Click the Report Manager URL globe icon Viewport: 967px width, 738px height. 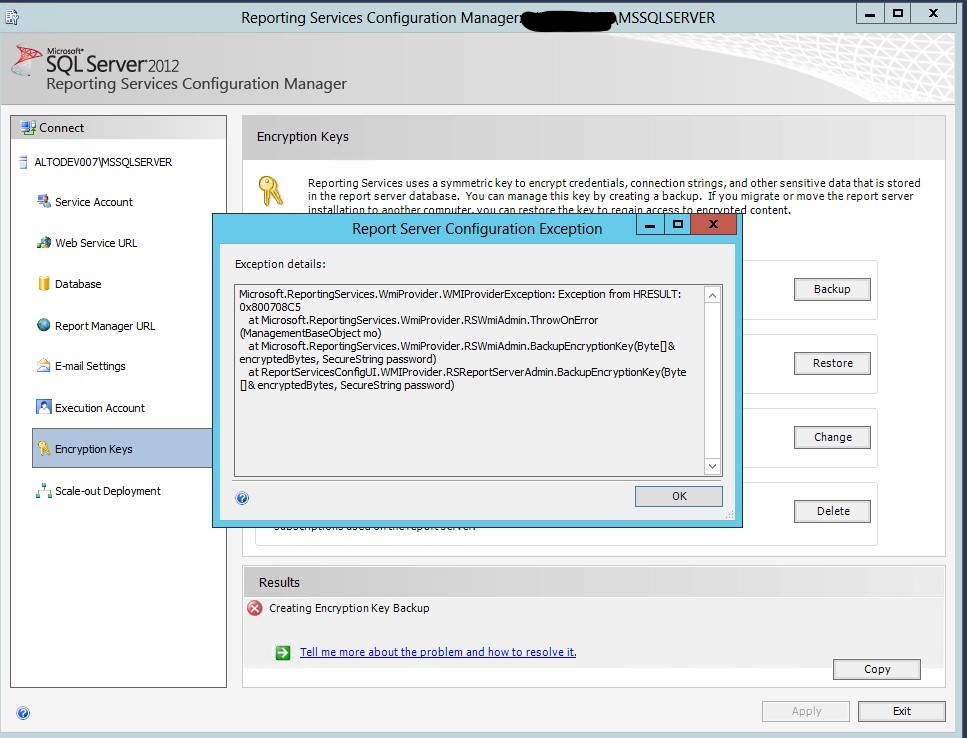point(43,325)
